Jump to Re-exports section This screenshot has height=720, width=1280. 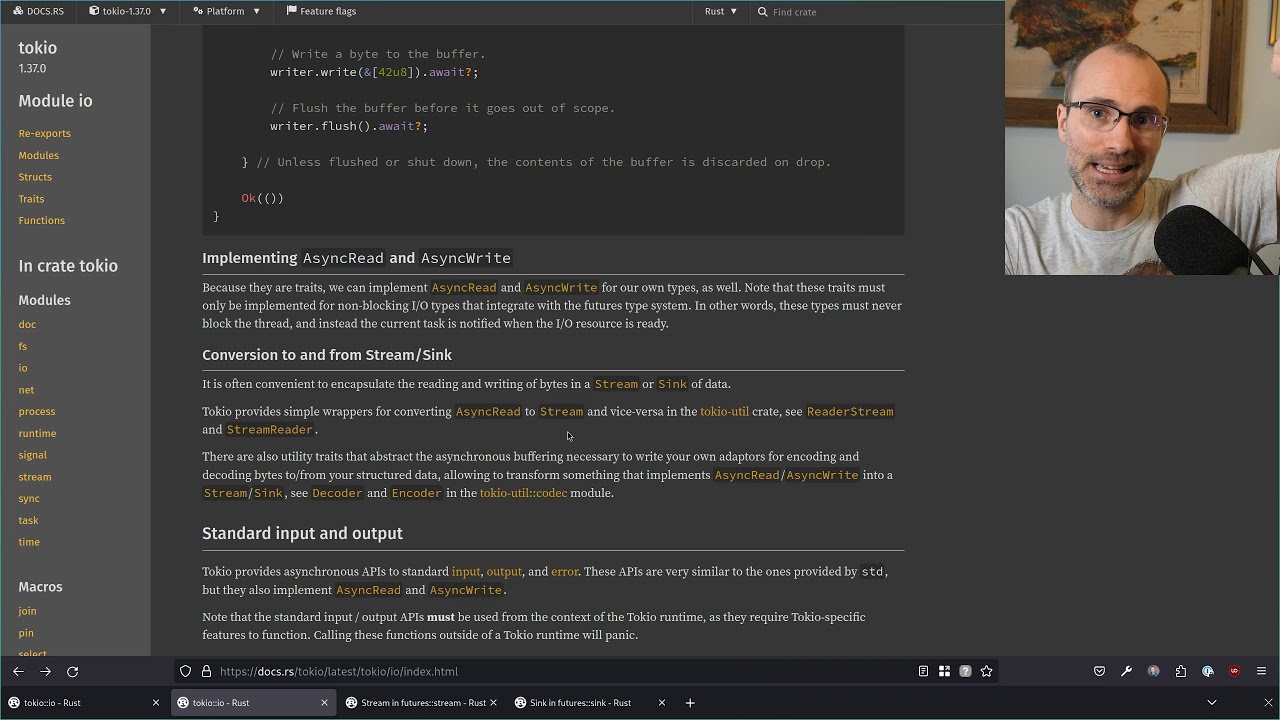click(44, 133)
